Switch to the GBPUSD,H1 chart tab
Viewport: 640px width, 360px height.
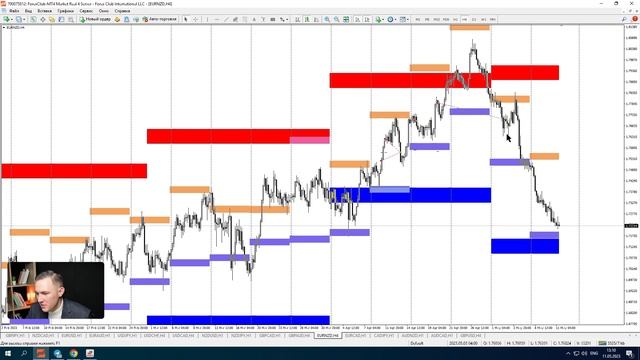[471, 336]
